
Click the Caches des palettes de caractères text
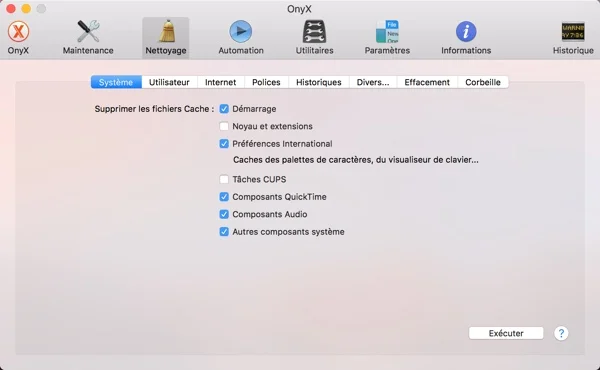tap(355, 160)
